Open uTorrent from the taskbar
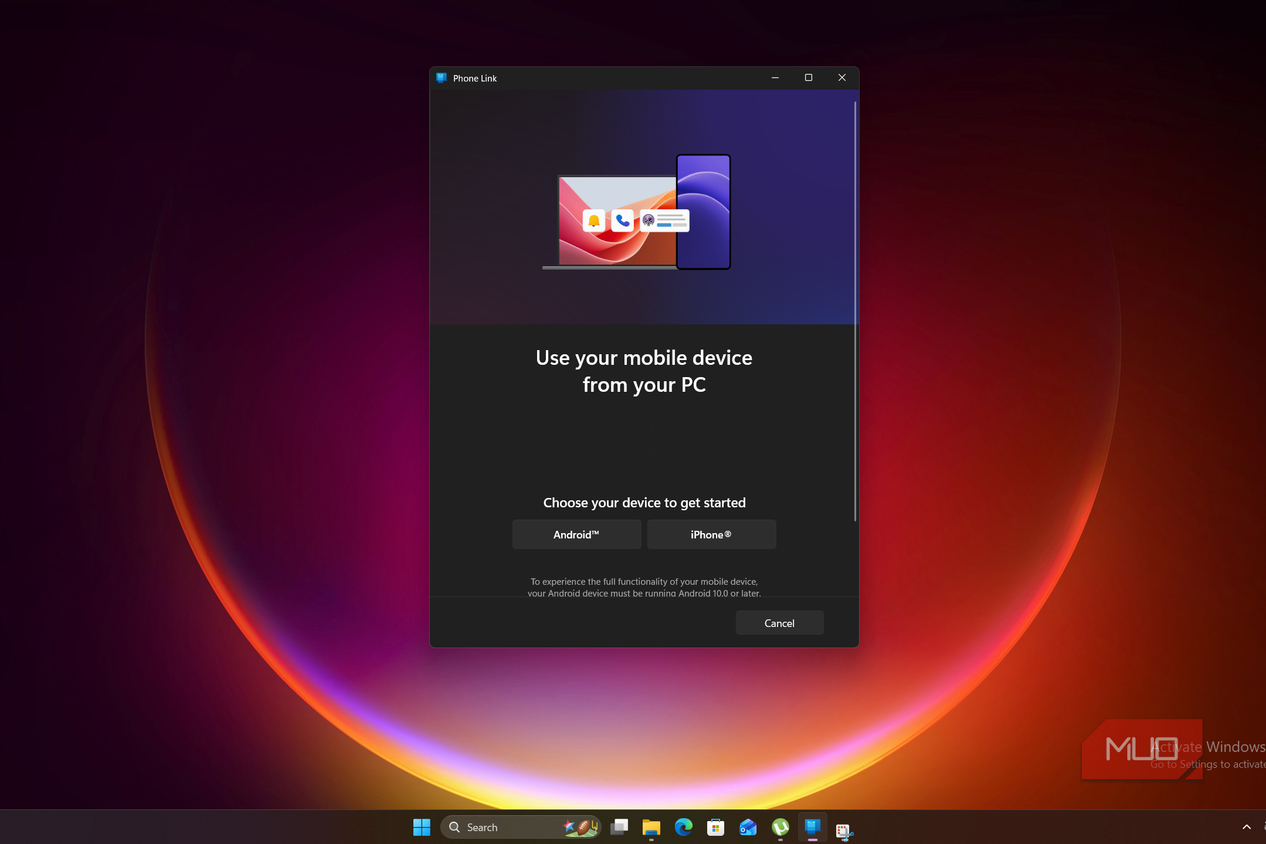1266x844 pixels. pos(780,827)
